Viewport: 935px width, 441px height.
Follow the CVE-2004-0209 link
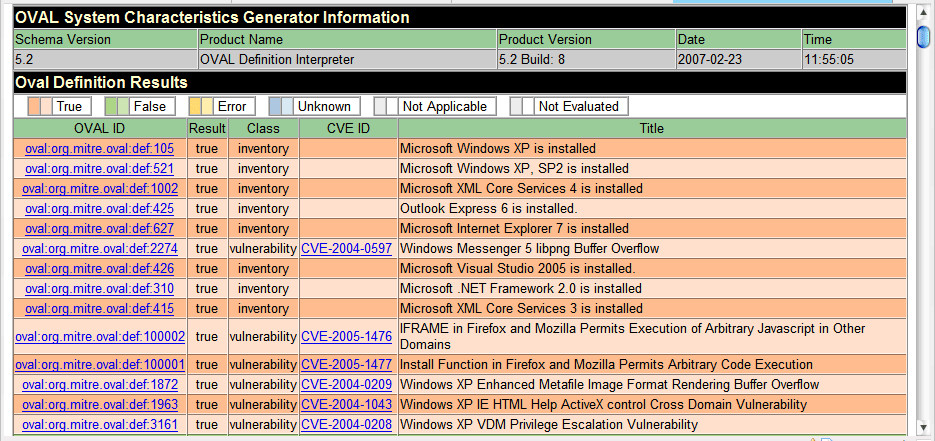tap(346, 384)
